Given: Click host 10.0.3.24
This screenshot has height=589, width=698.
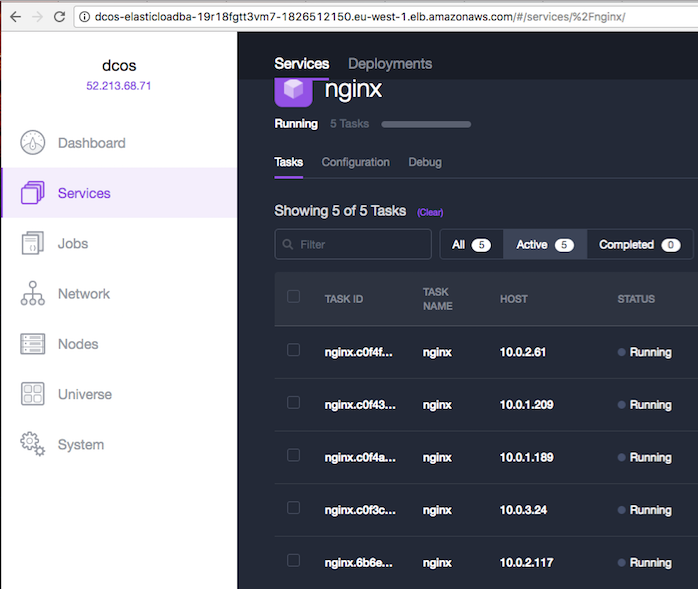Looking at the screenshot, I should [523, 510].
